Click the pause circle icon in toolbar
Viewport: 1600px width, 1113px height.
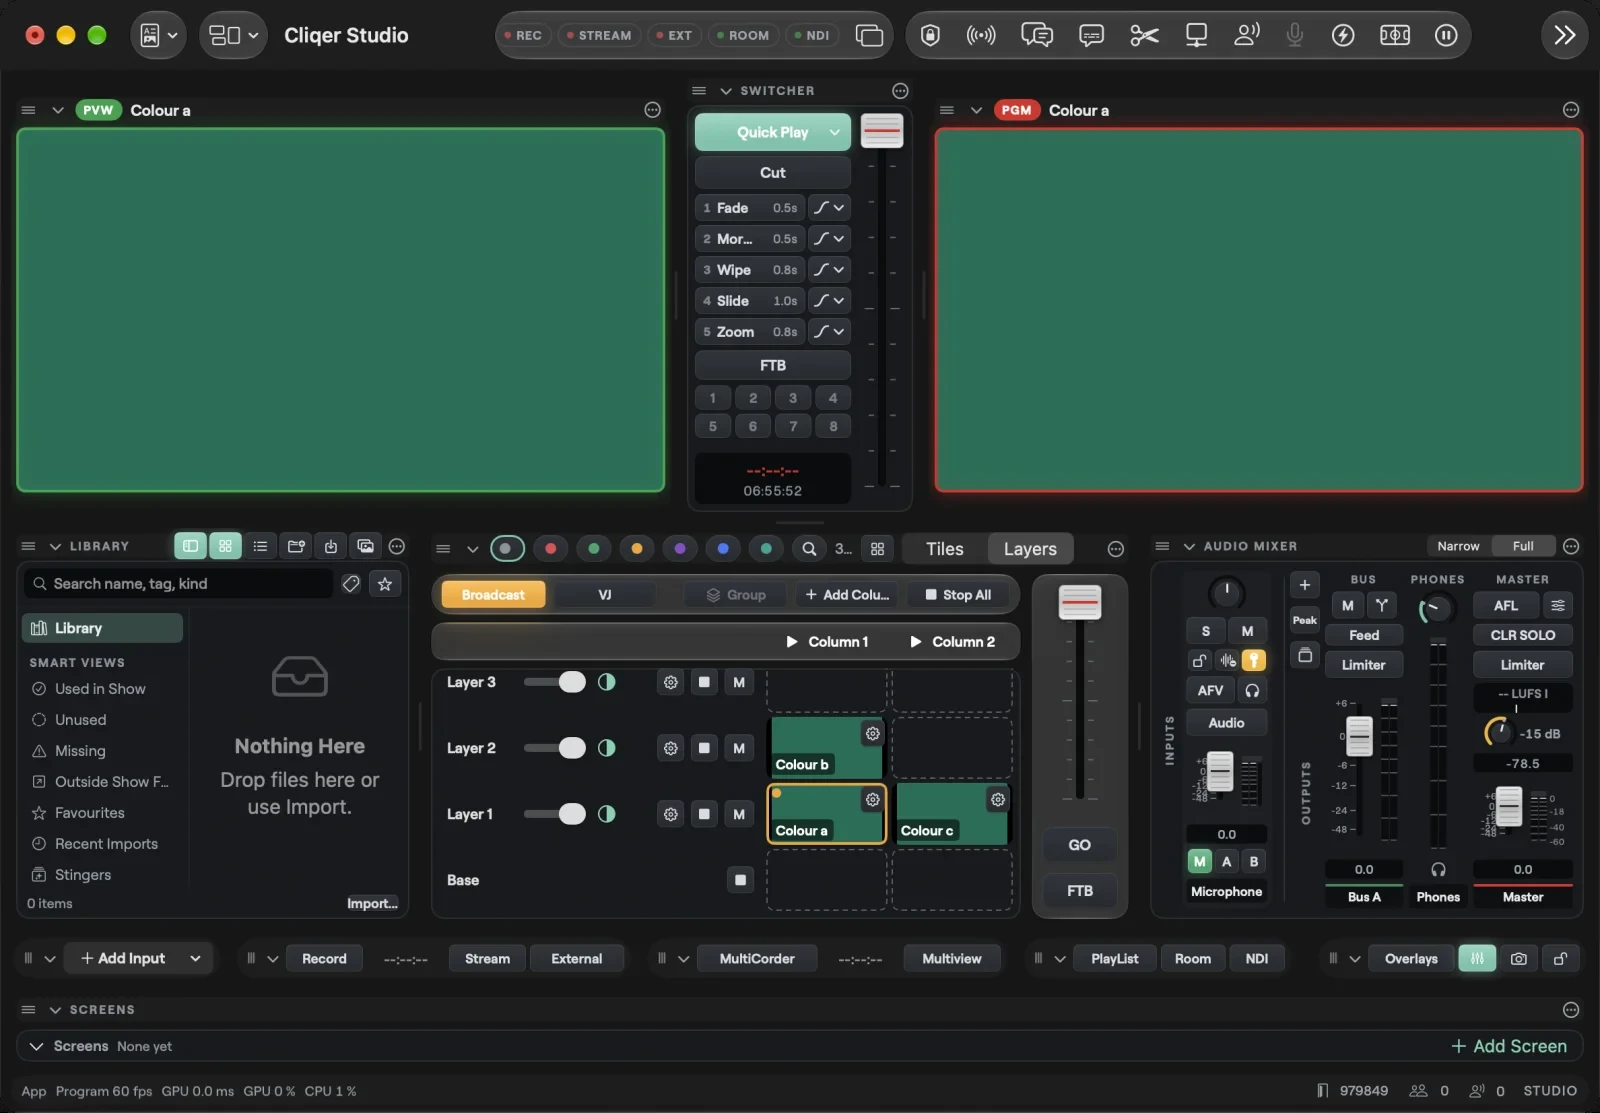coord(1446,36)
